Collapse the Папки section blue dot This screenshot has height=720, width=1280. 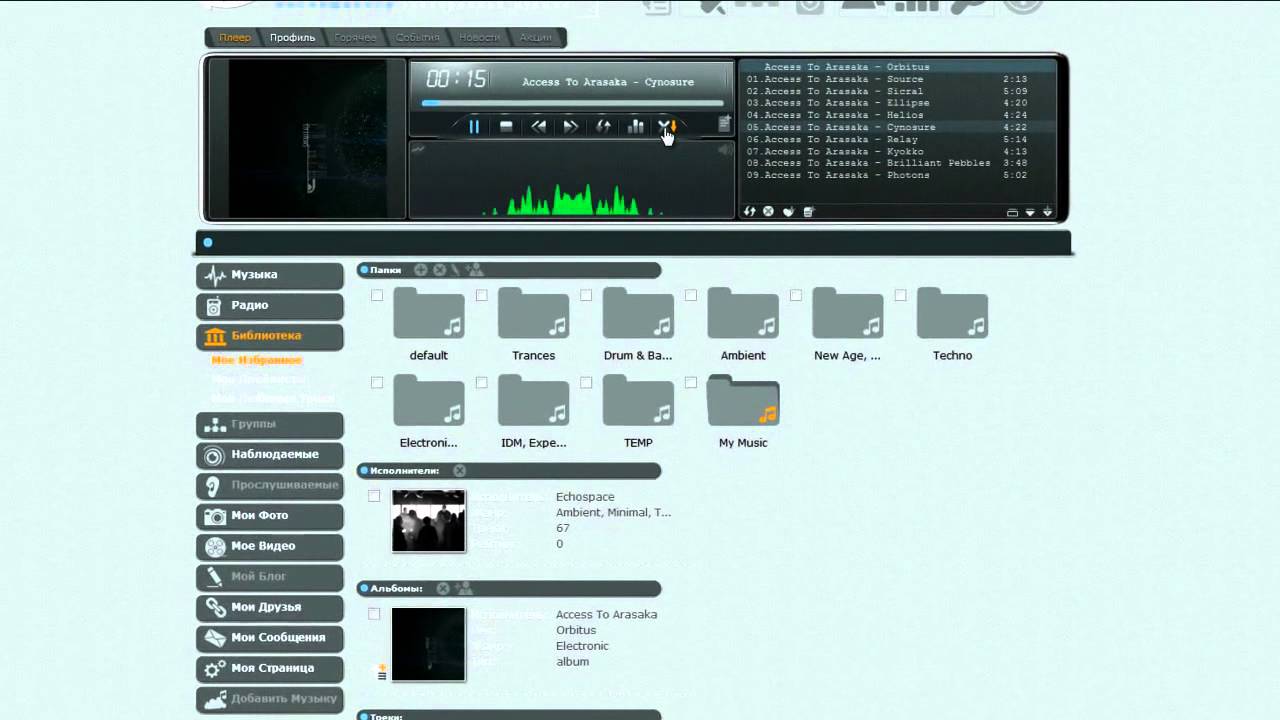coord(364,270)
